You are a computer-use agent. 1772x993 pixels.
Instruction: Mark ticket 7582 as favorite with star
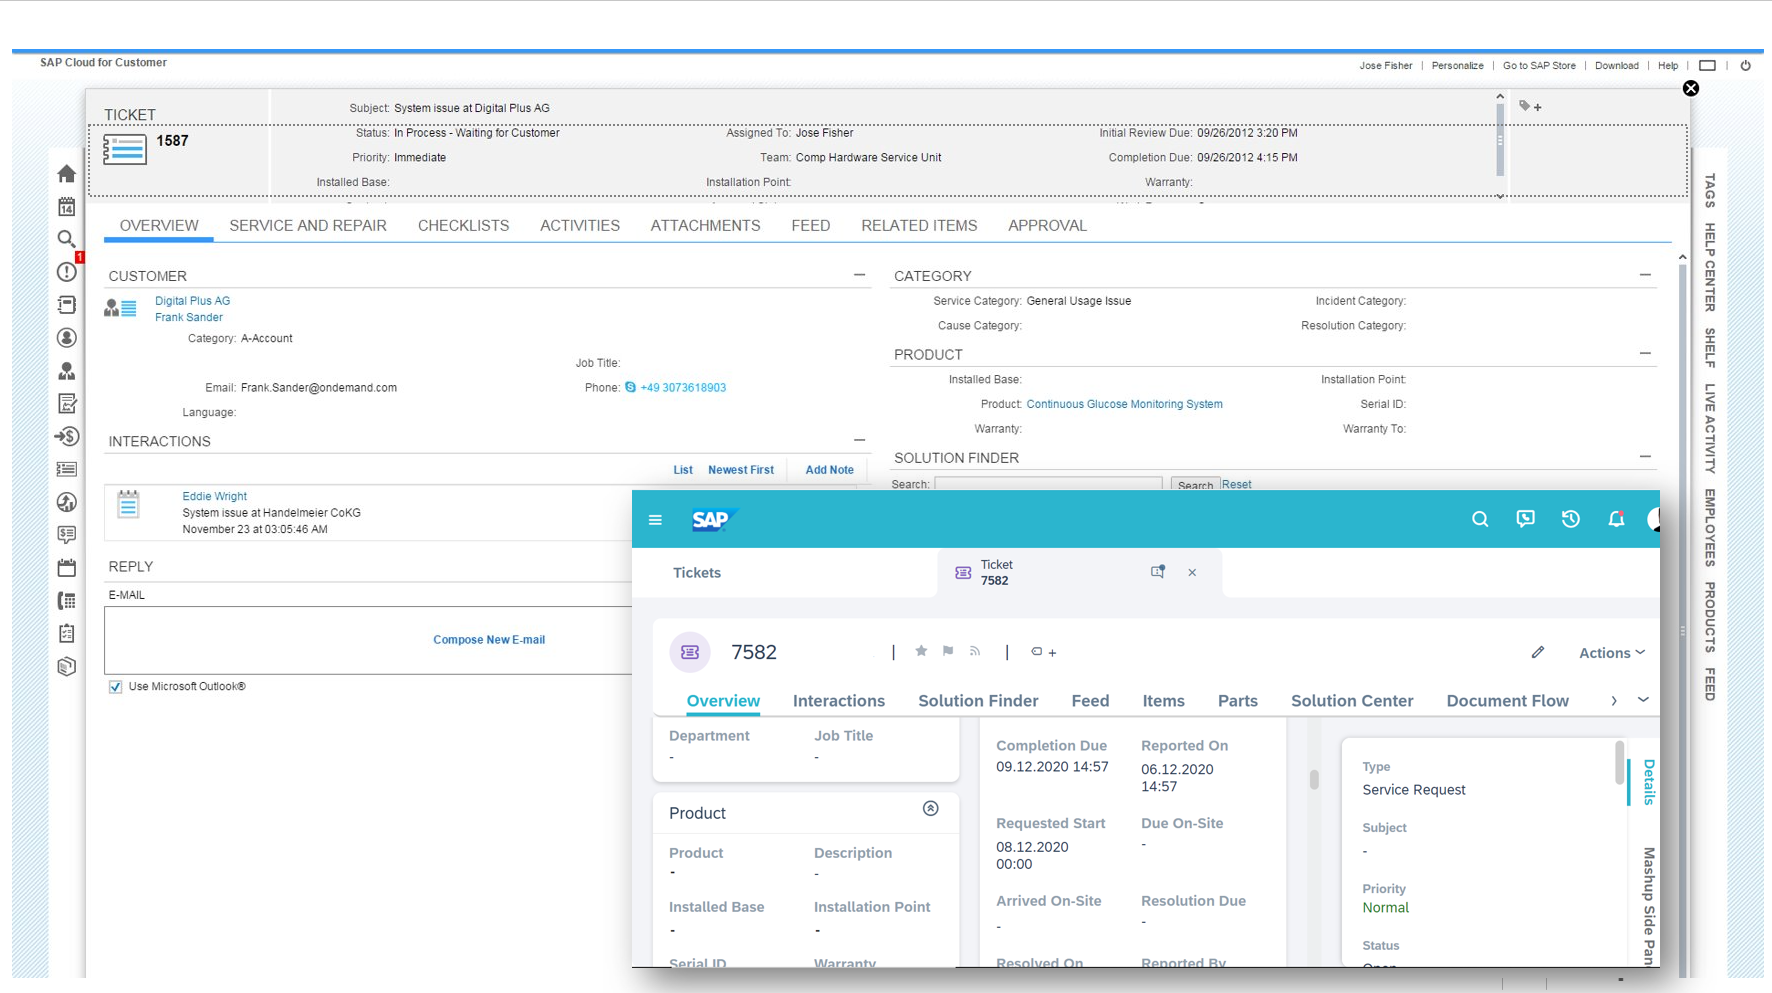(921, 651)
